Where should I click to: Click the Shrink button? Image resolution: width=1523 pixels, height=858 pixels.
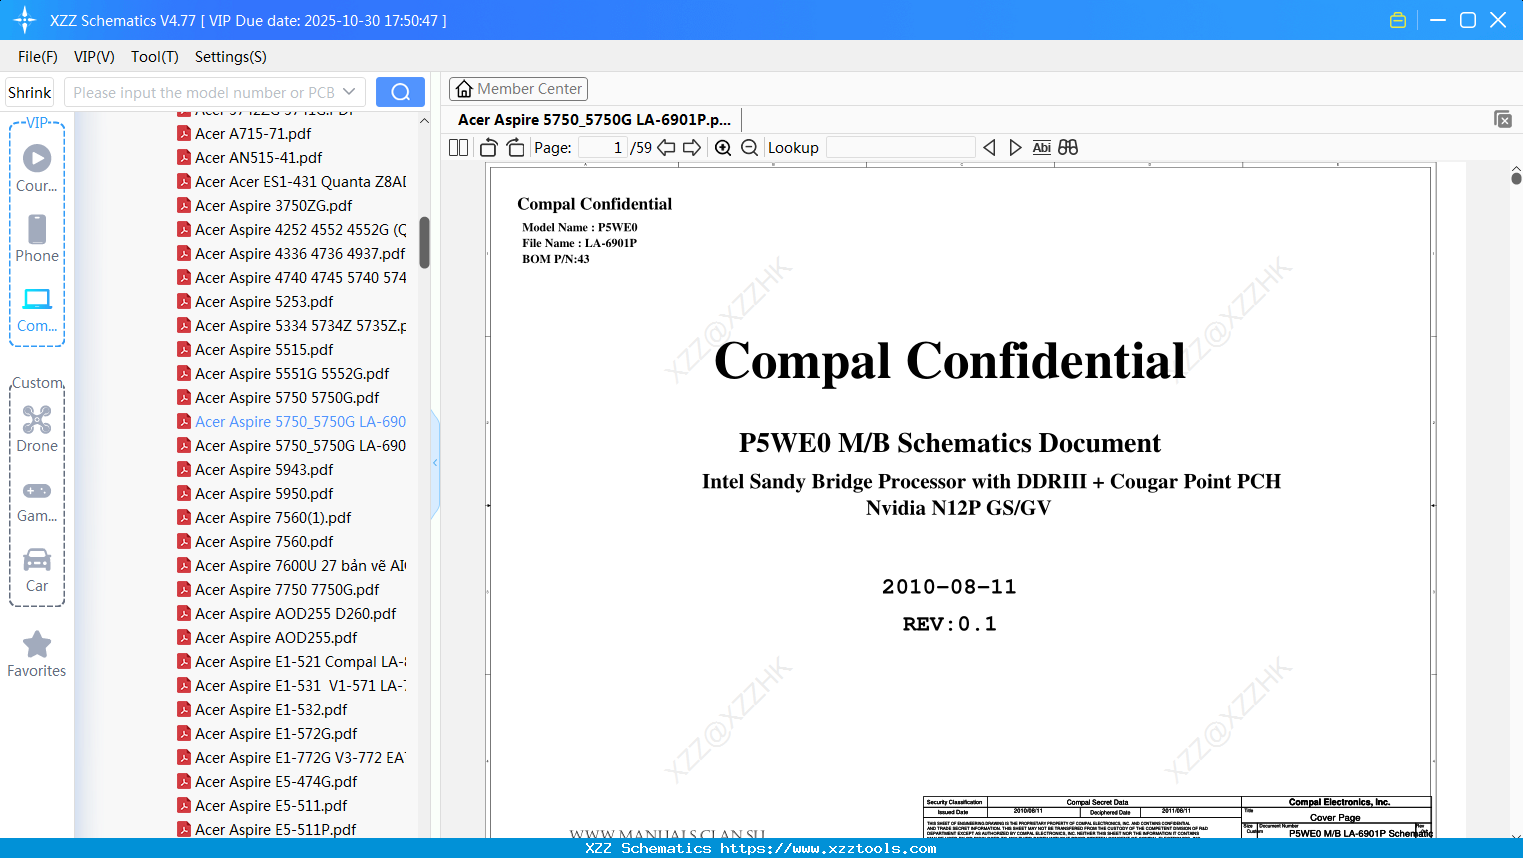30,92
